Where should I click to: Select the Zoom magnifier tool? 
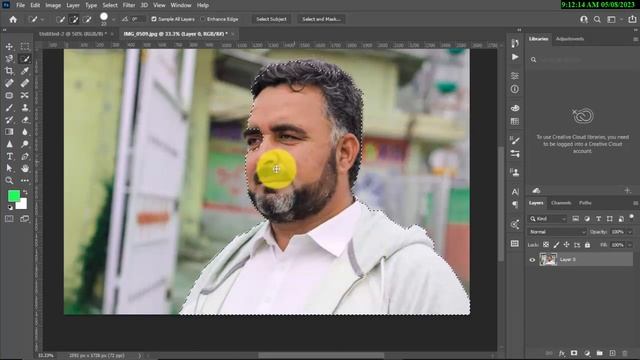tap(9, 180)
